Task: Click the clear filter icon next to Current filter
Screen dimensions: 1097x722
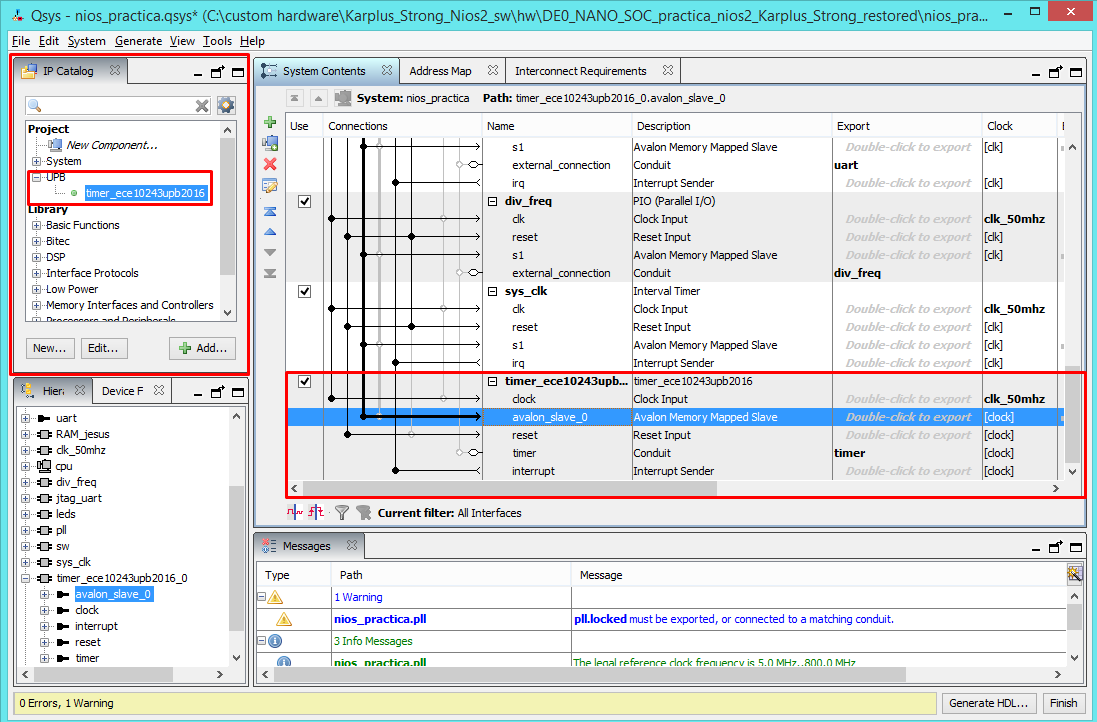Action: (363, 513)
